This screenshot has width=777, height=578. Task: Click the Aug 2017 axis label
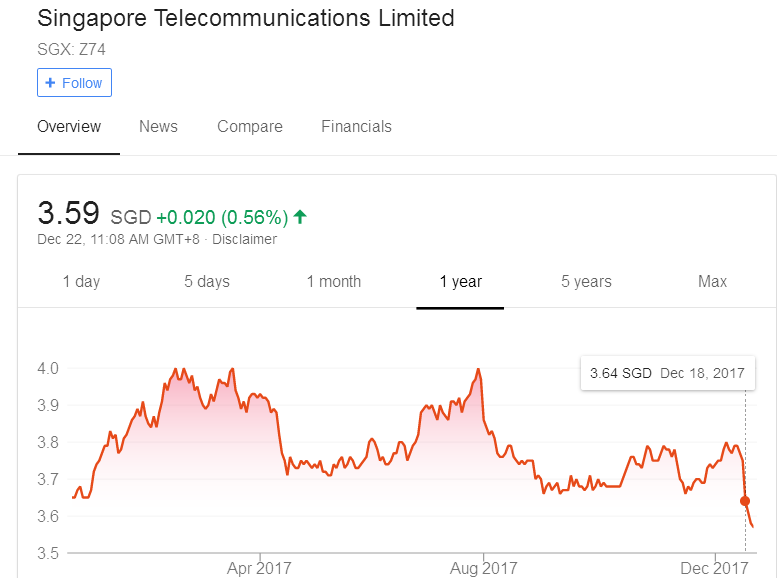pyautogui.click(x=484, y=568)
